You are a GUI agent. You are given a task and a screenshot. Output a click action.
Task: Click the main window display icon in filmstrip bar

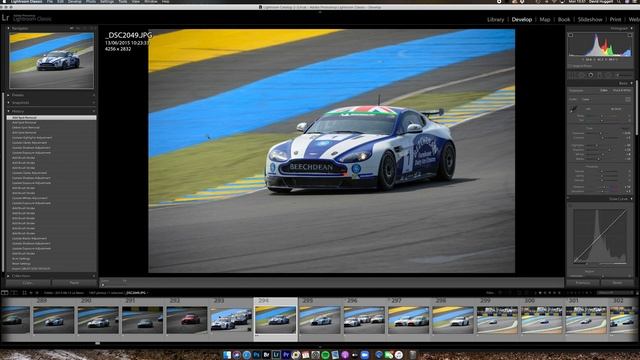coord(4,293)
